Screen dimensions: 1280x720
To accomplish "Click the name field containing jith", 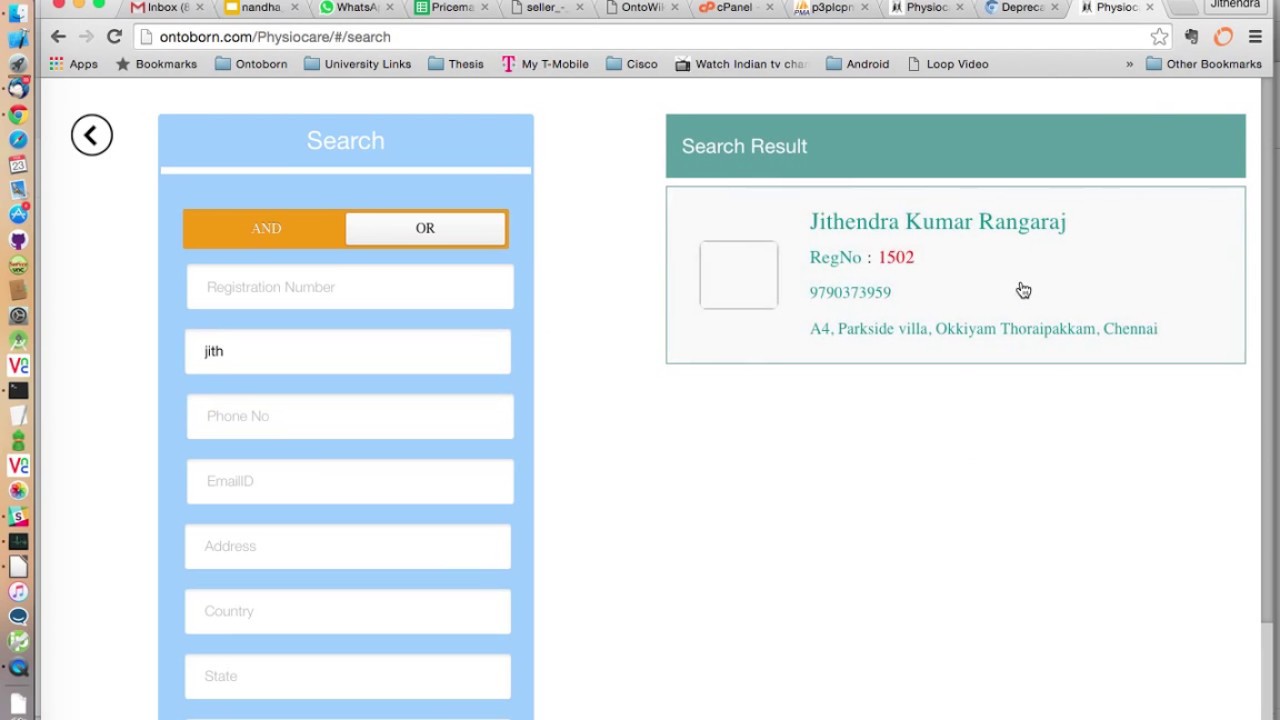I will point(348,352).
